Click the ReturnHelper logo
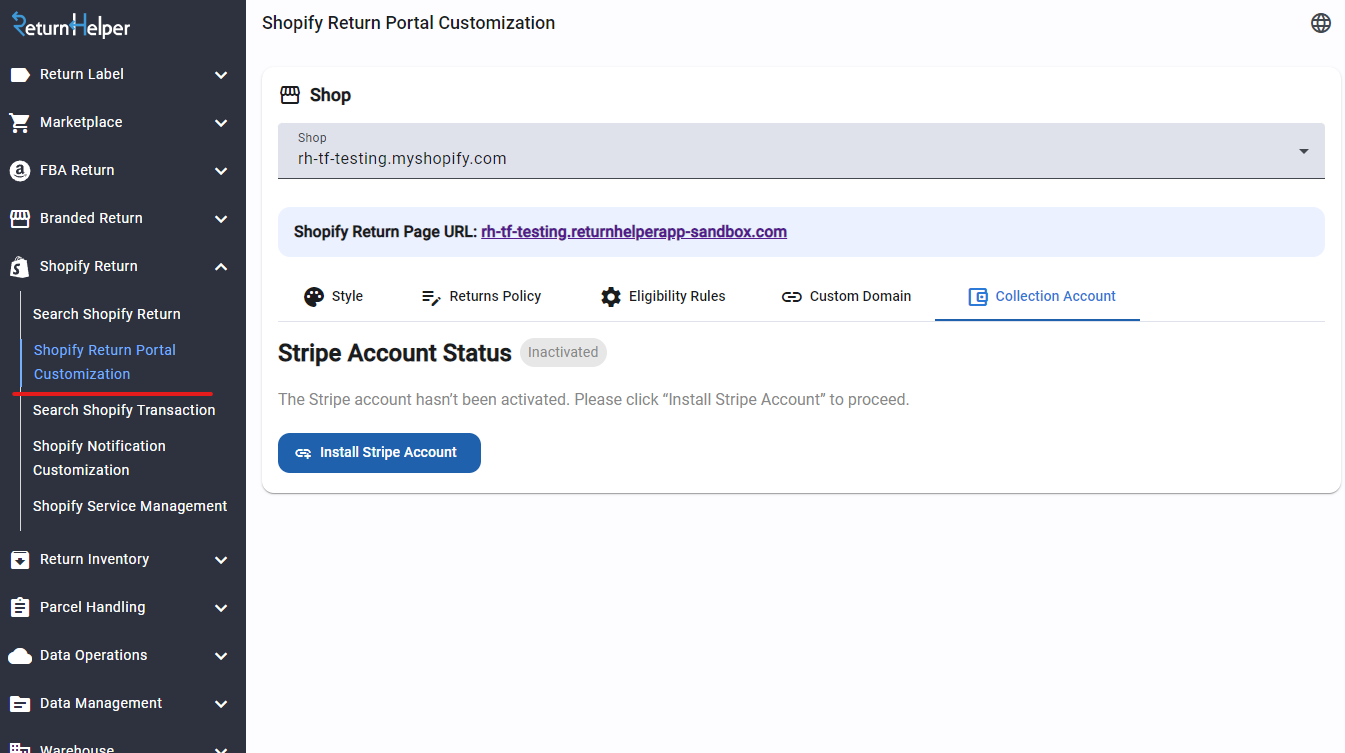The height and width of the screenshot is (753, 1345). 70,24
